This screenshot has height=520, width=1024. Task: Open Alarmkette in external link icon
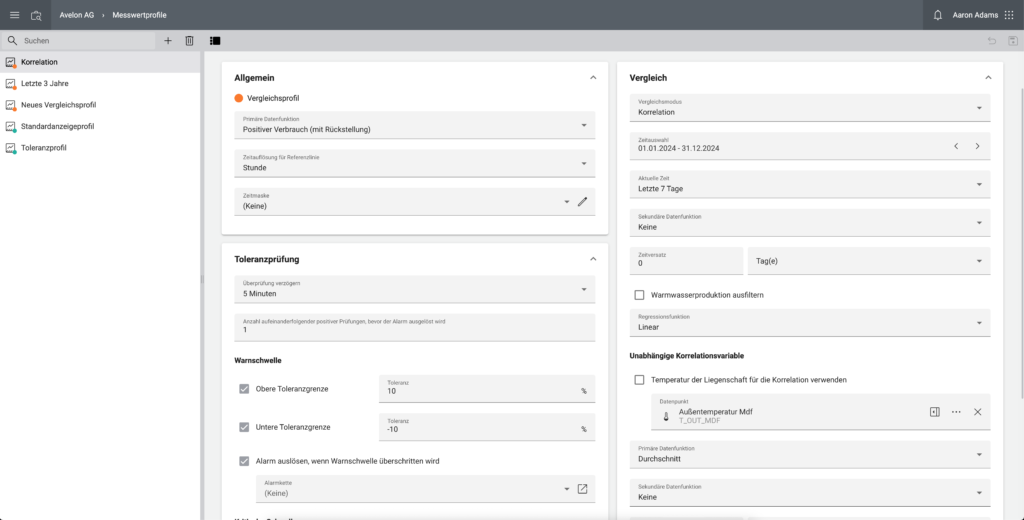point(582,489)
